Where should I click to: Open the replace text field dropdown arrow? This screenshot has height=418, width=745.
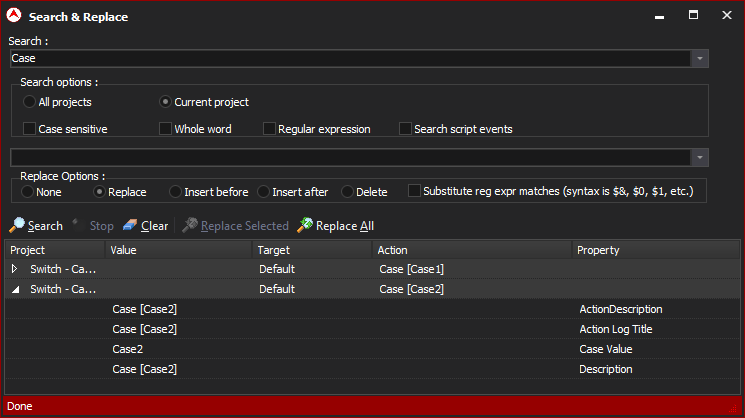click(x=699, y=157)
